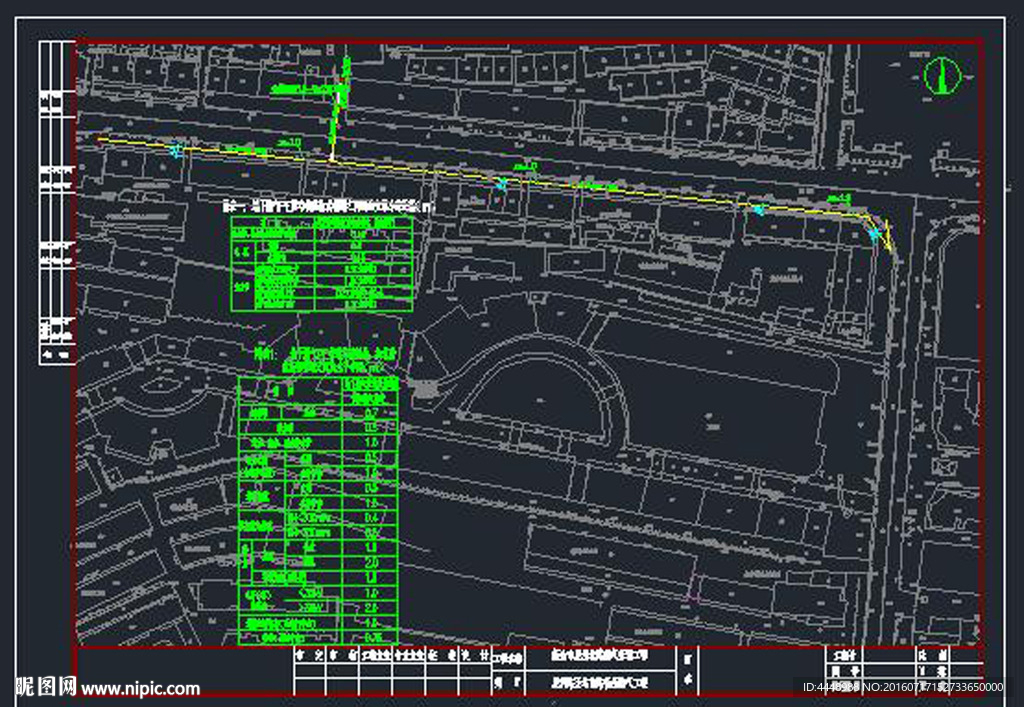Screen dimensions: 1024x707
Task: Click the "0.7" cell in the lower green table
Action: (370, 413)
